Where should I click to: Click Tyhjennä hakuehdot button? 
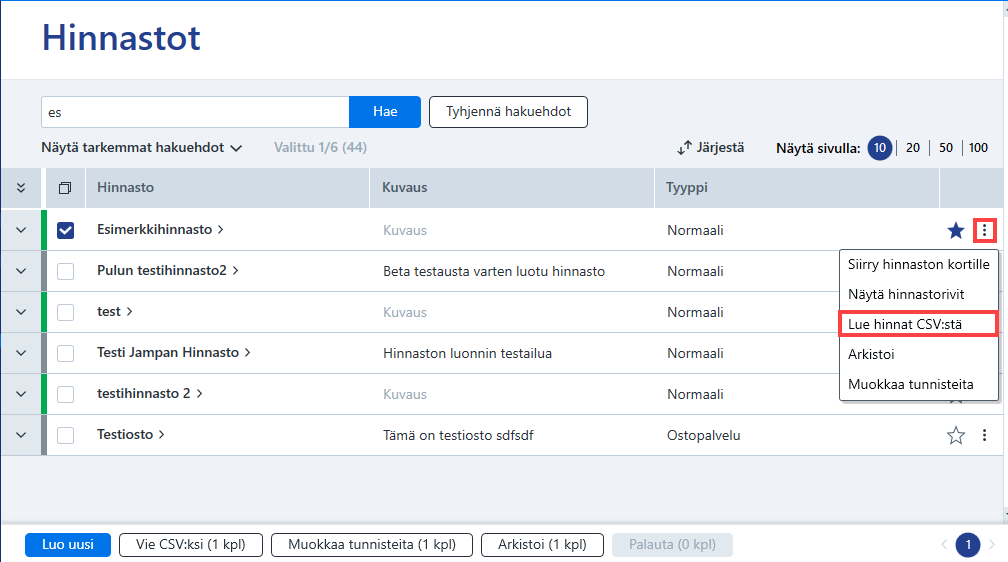[x=508, y=112]
